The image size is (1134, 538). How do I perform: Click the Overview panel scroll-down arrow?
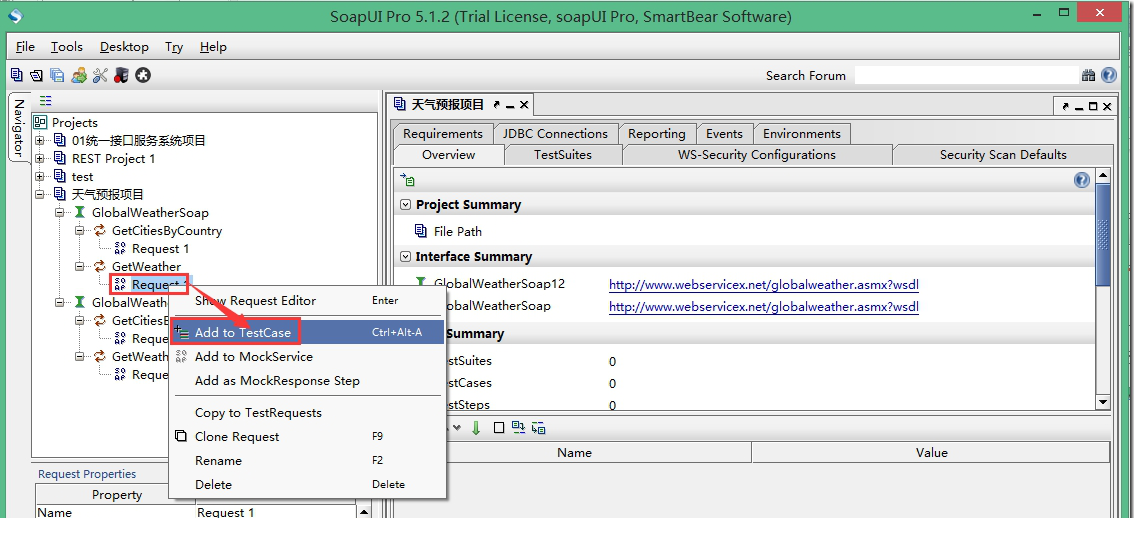coord(1102,402)
